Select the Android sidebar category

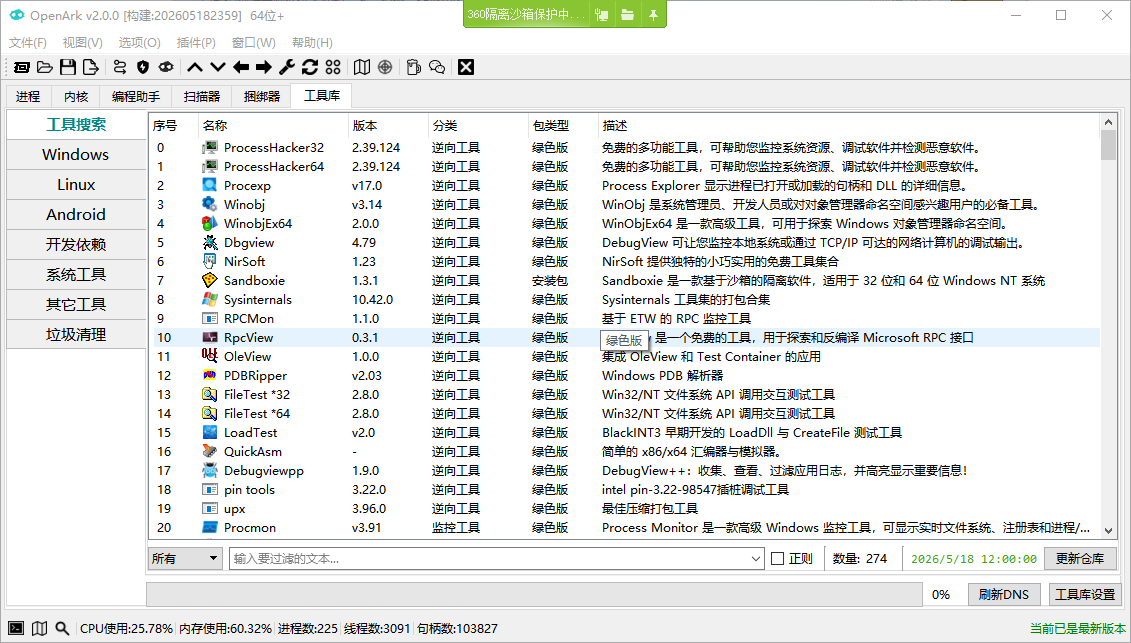pyautogui.click(x=76, y=214)
